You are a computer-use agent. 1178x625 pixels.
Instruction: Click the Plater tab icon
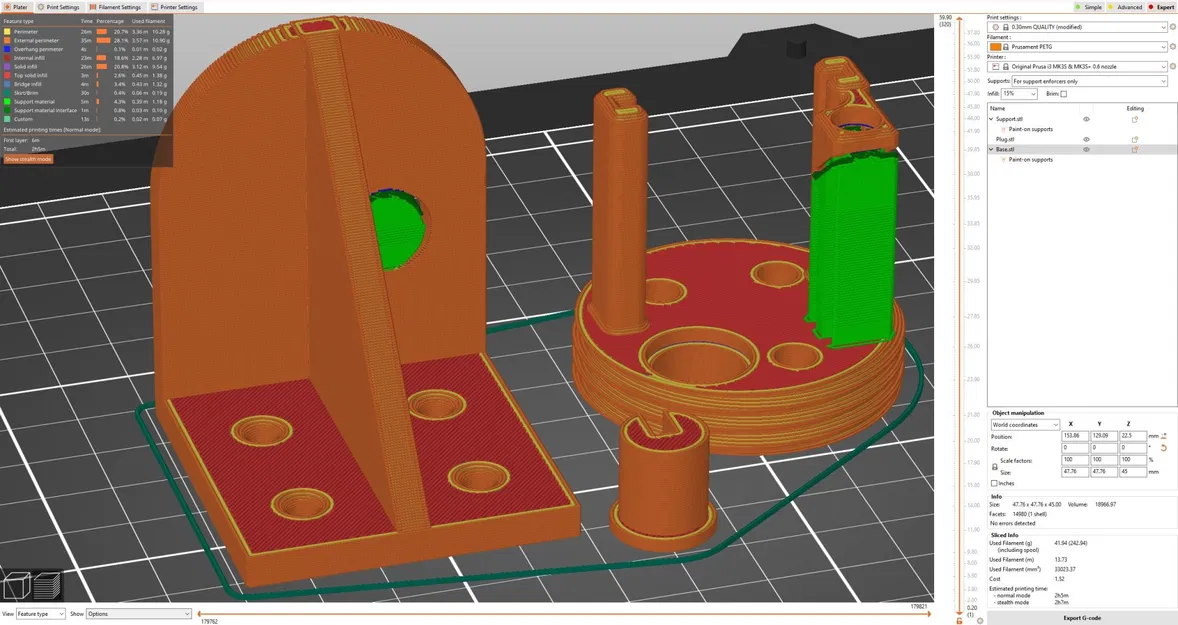coord(7,7)
